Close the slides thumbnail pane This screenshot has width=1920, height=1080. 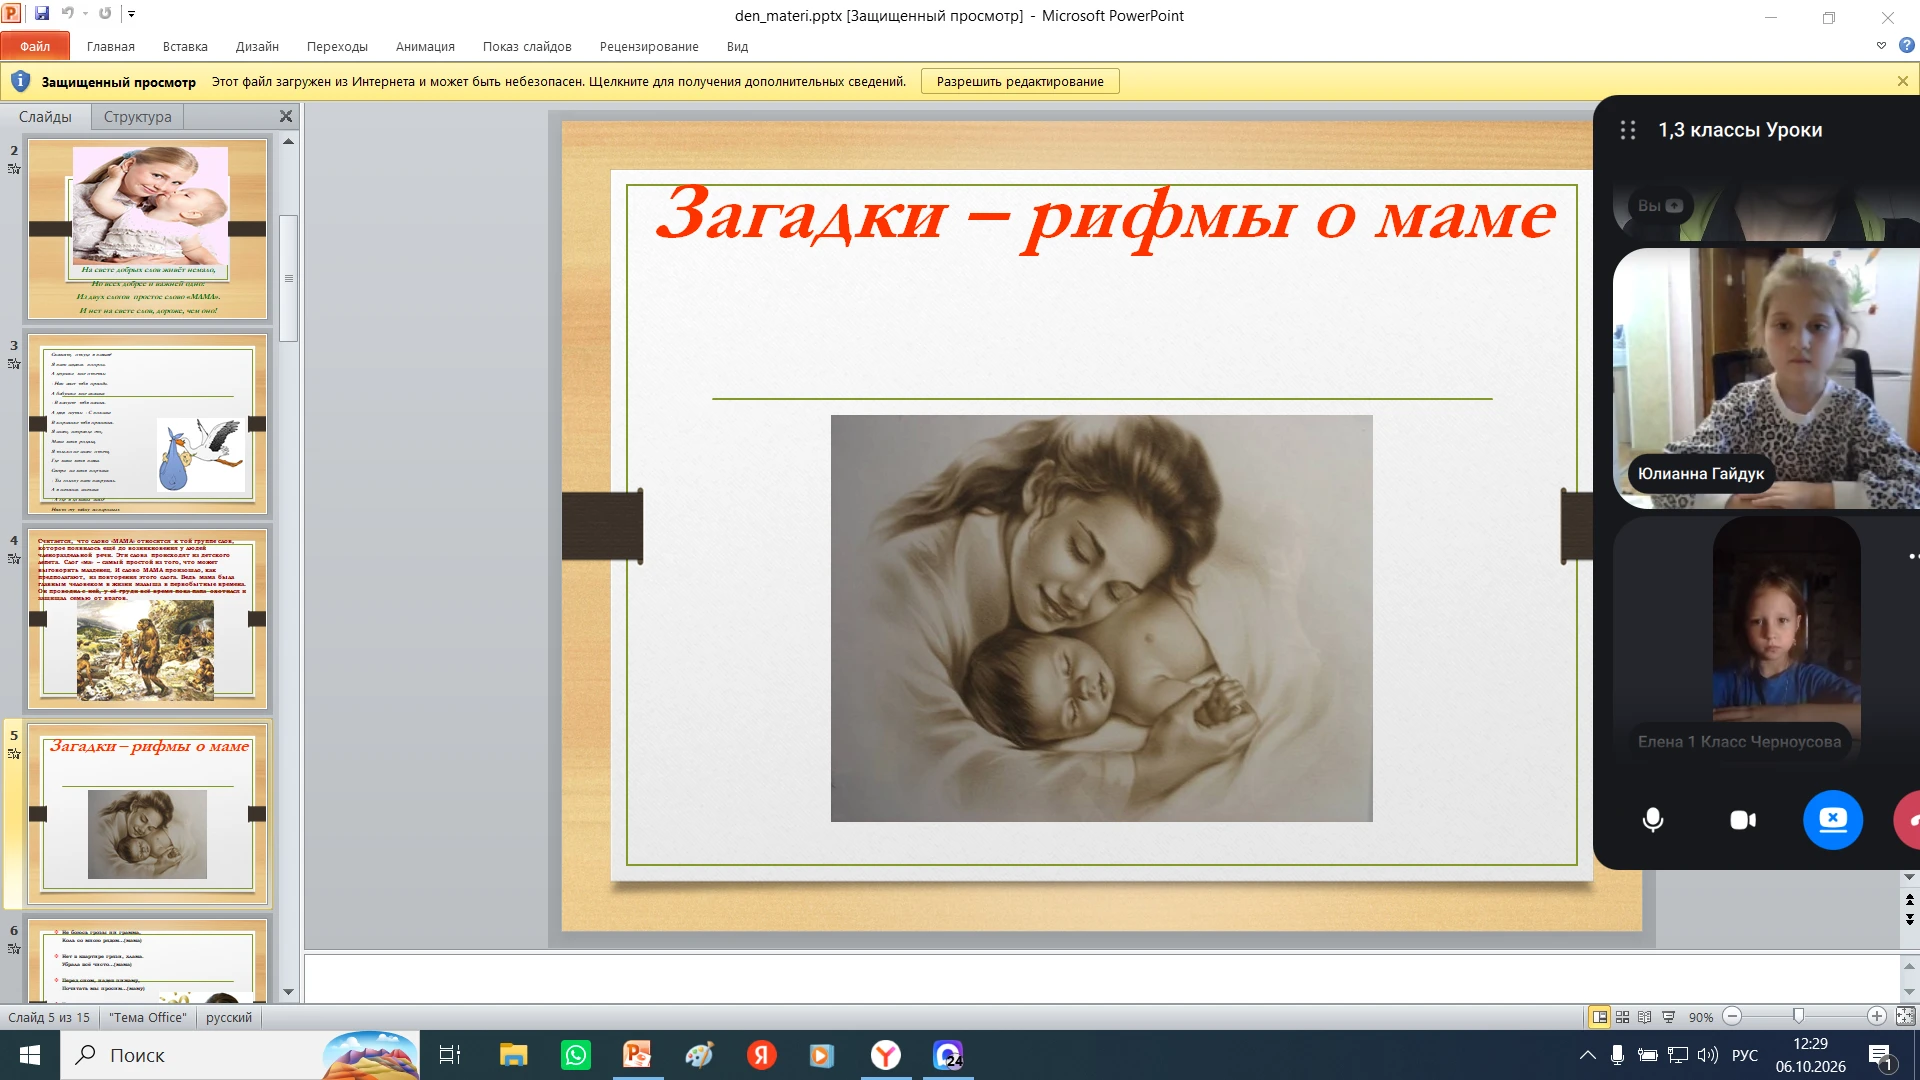(286, 117)
